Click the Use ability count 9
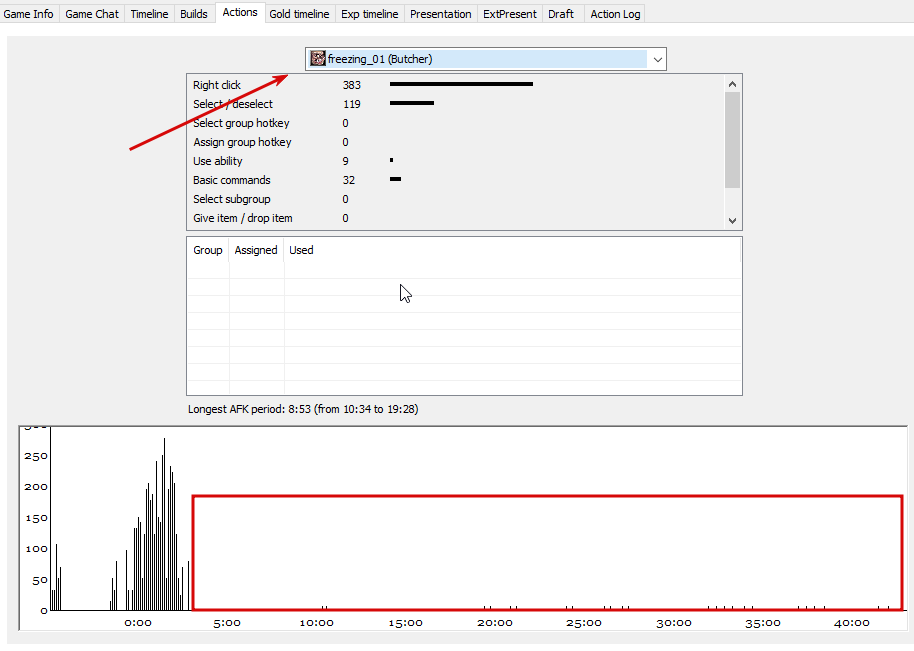Screen dimensions: 914x651 pyautogui.click(x=346, y=161)
